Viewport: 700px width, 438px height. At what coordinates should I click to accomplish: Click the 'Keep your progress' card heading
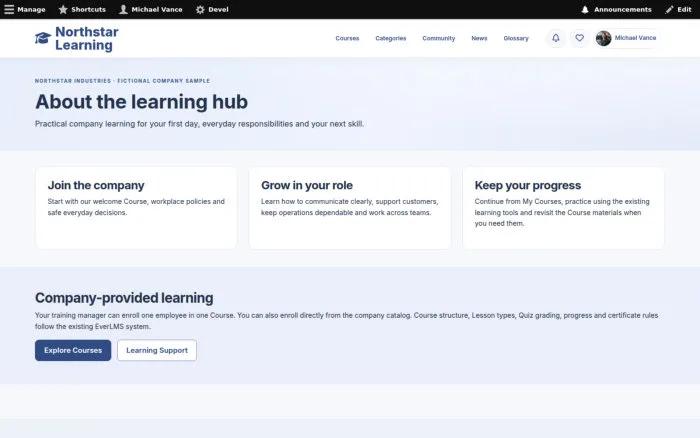click(x=528, y=185)
